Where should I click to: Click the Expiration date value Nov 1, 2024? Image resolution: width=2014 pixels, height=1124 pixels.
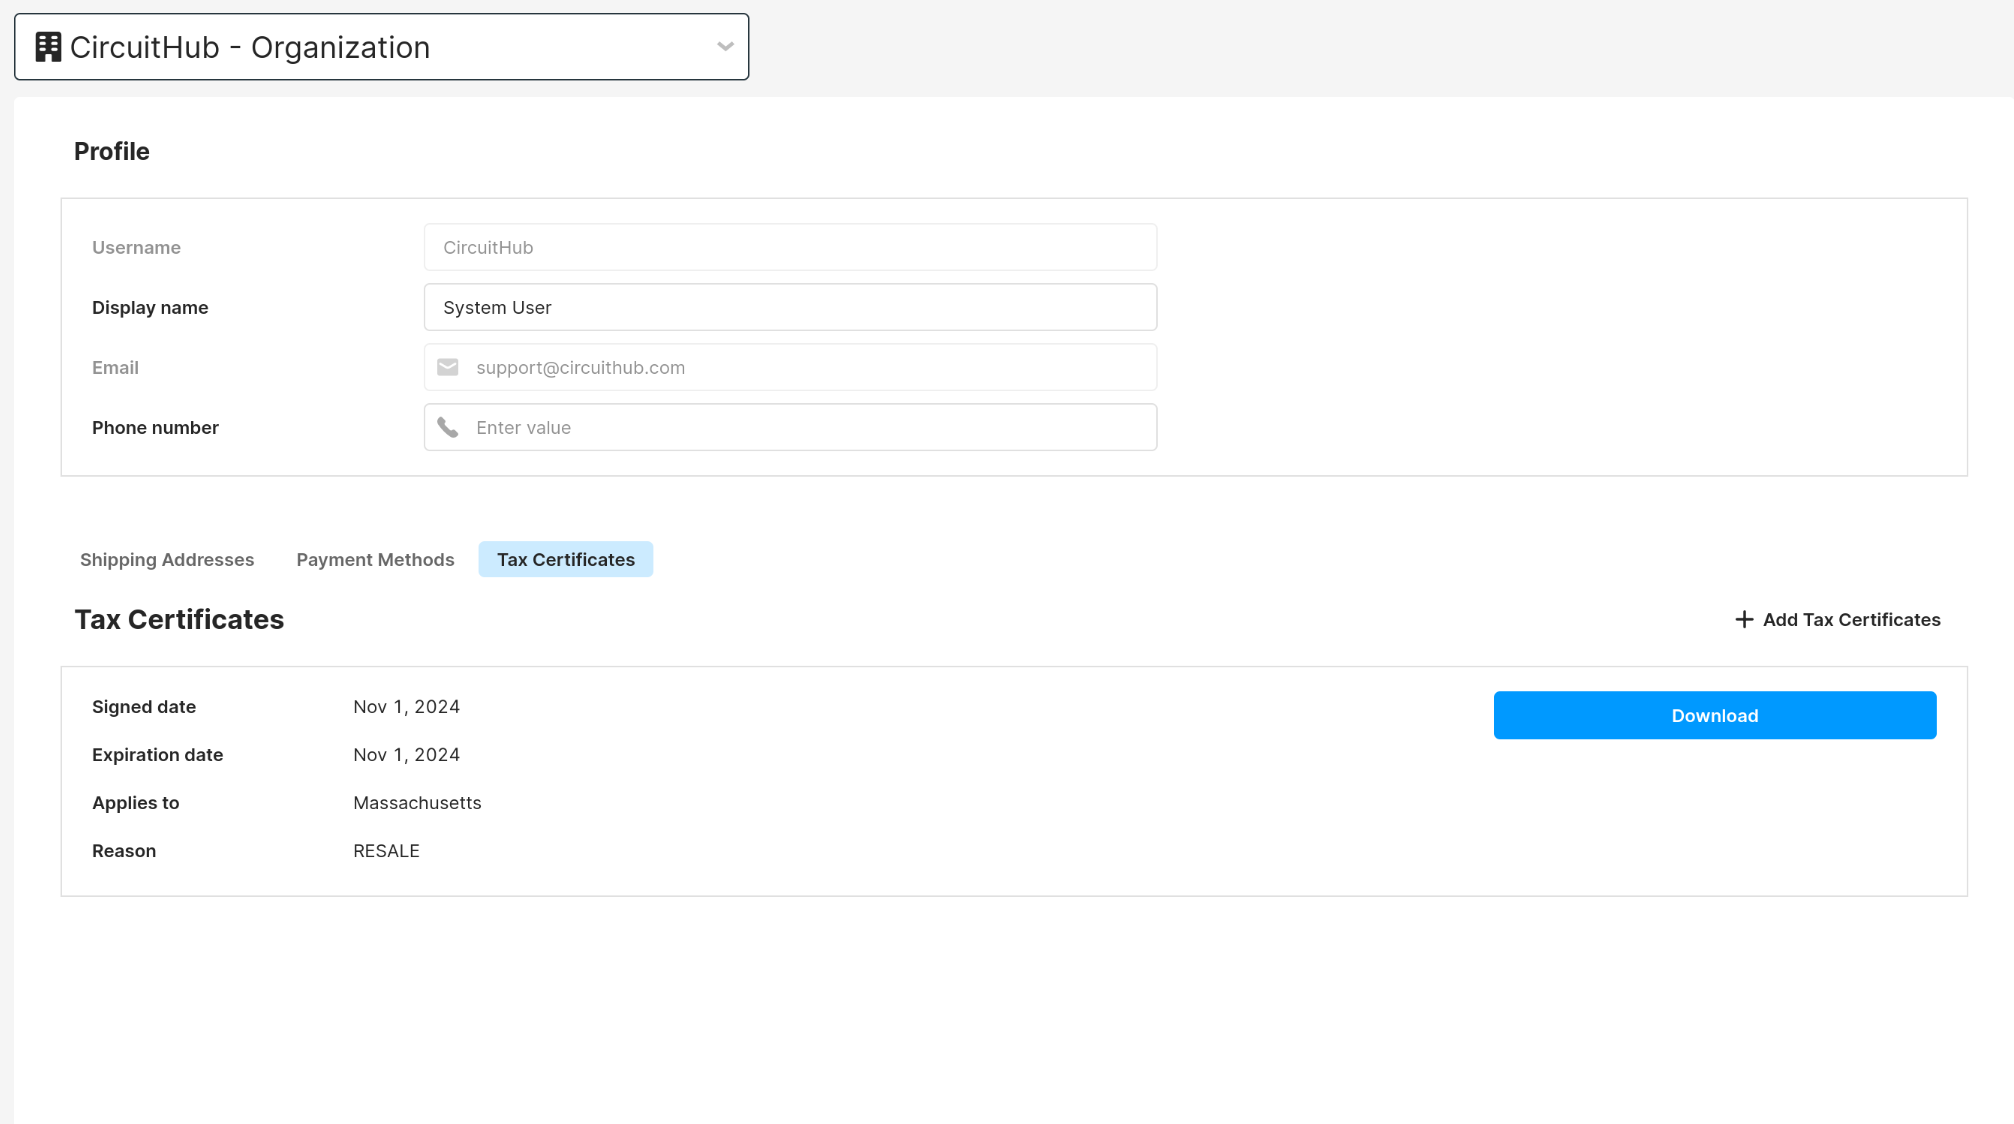point(406,755)
